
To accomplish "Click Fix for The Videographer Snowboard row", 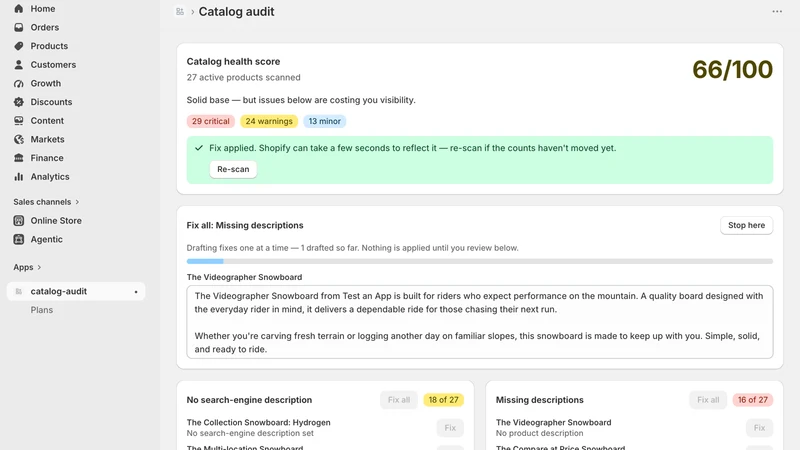I will (x=759, y=428).
